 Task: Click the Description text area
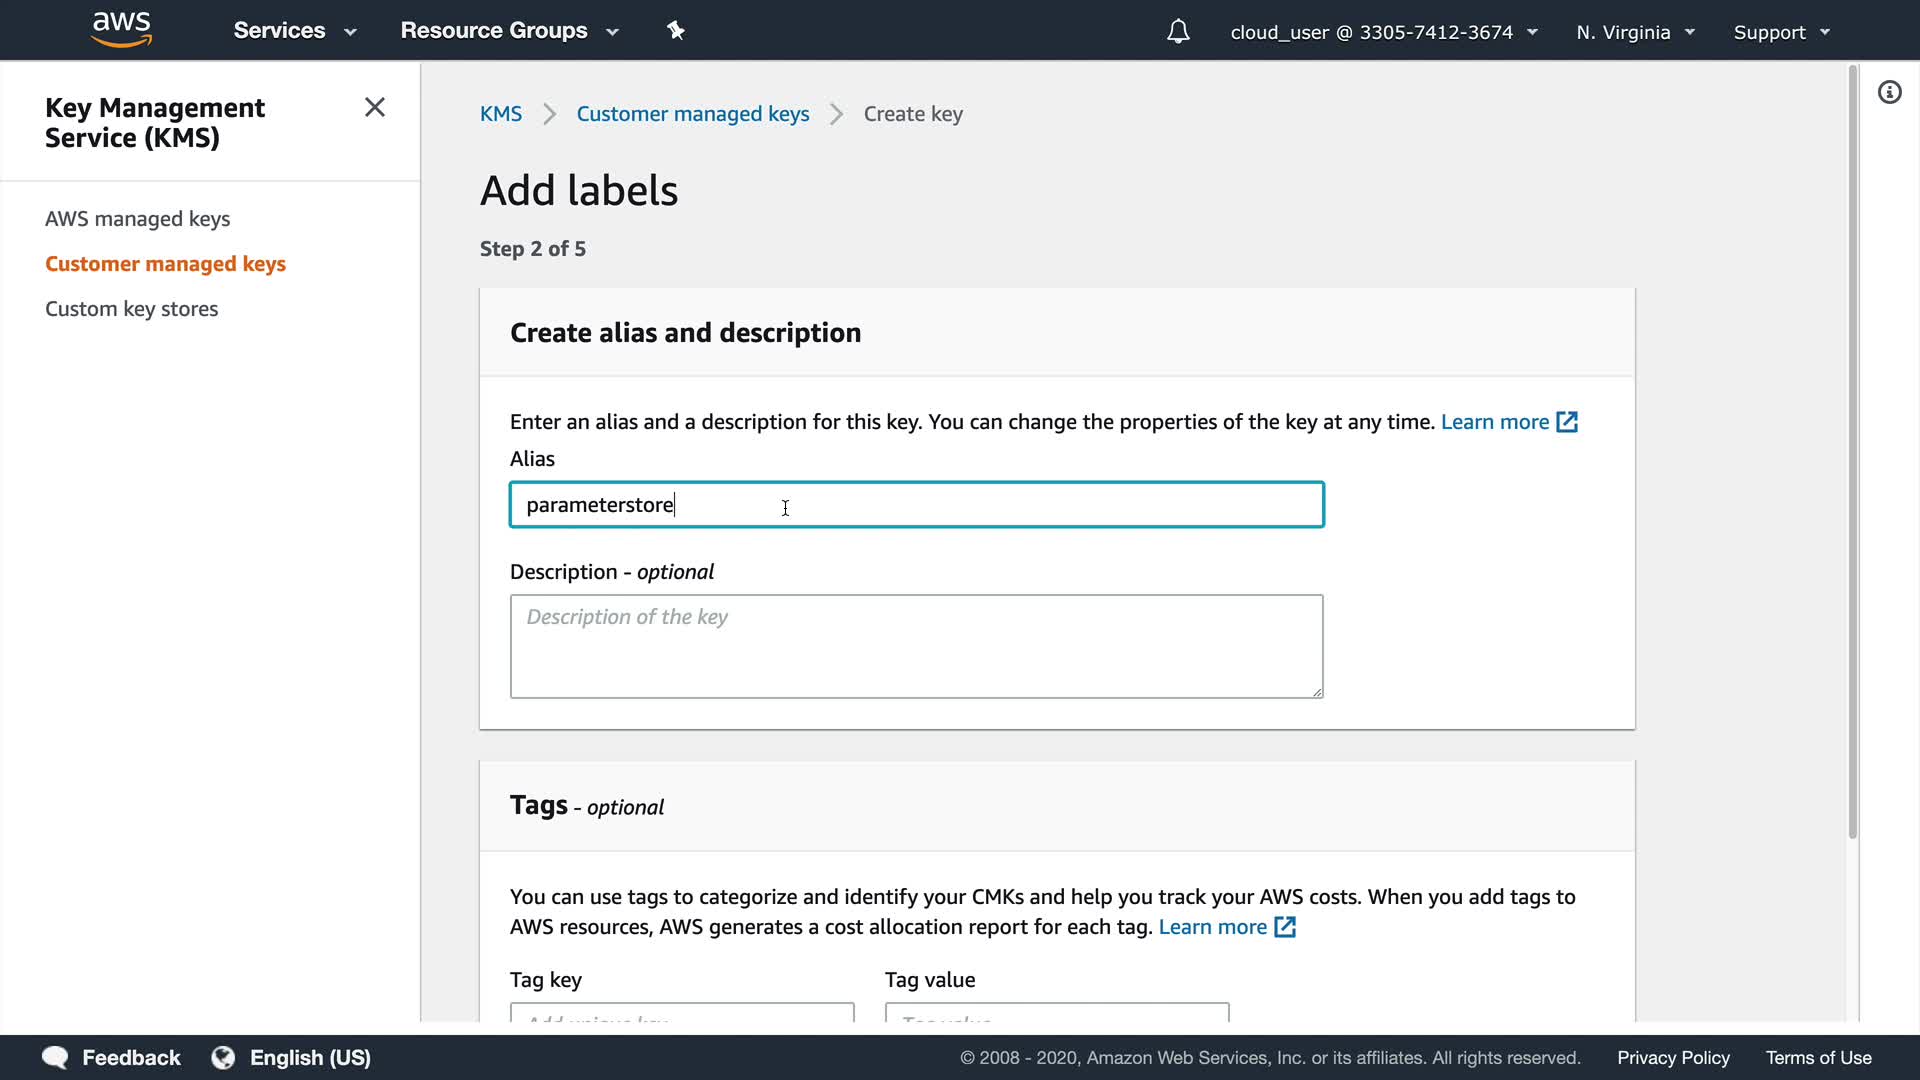(x=916, y=646)
